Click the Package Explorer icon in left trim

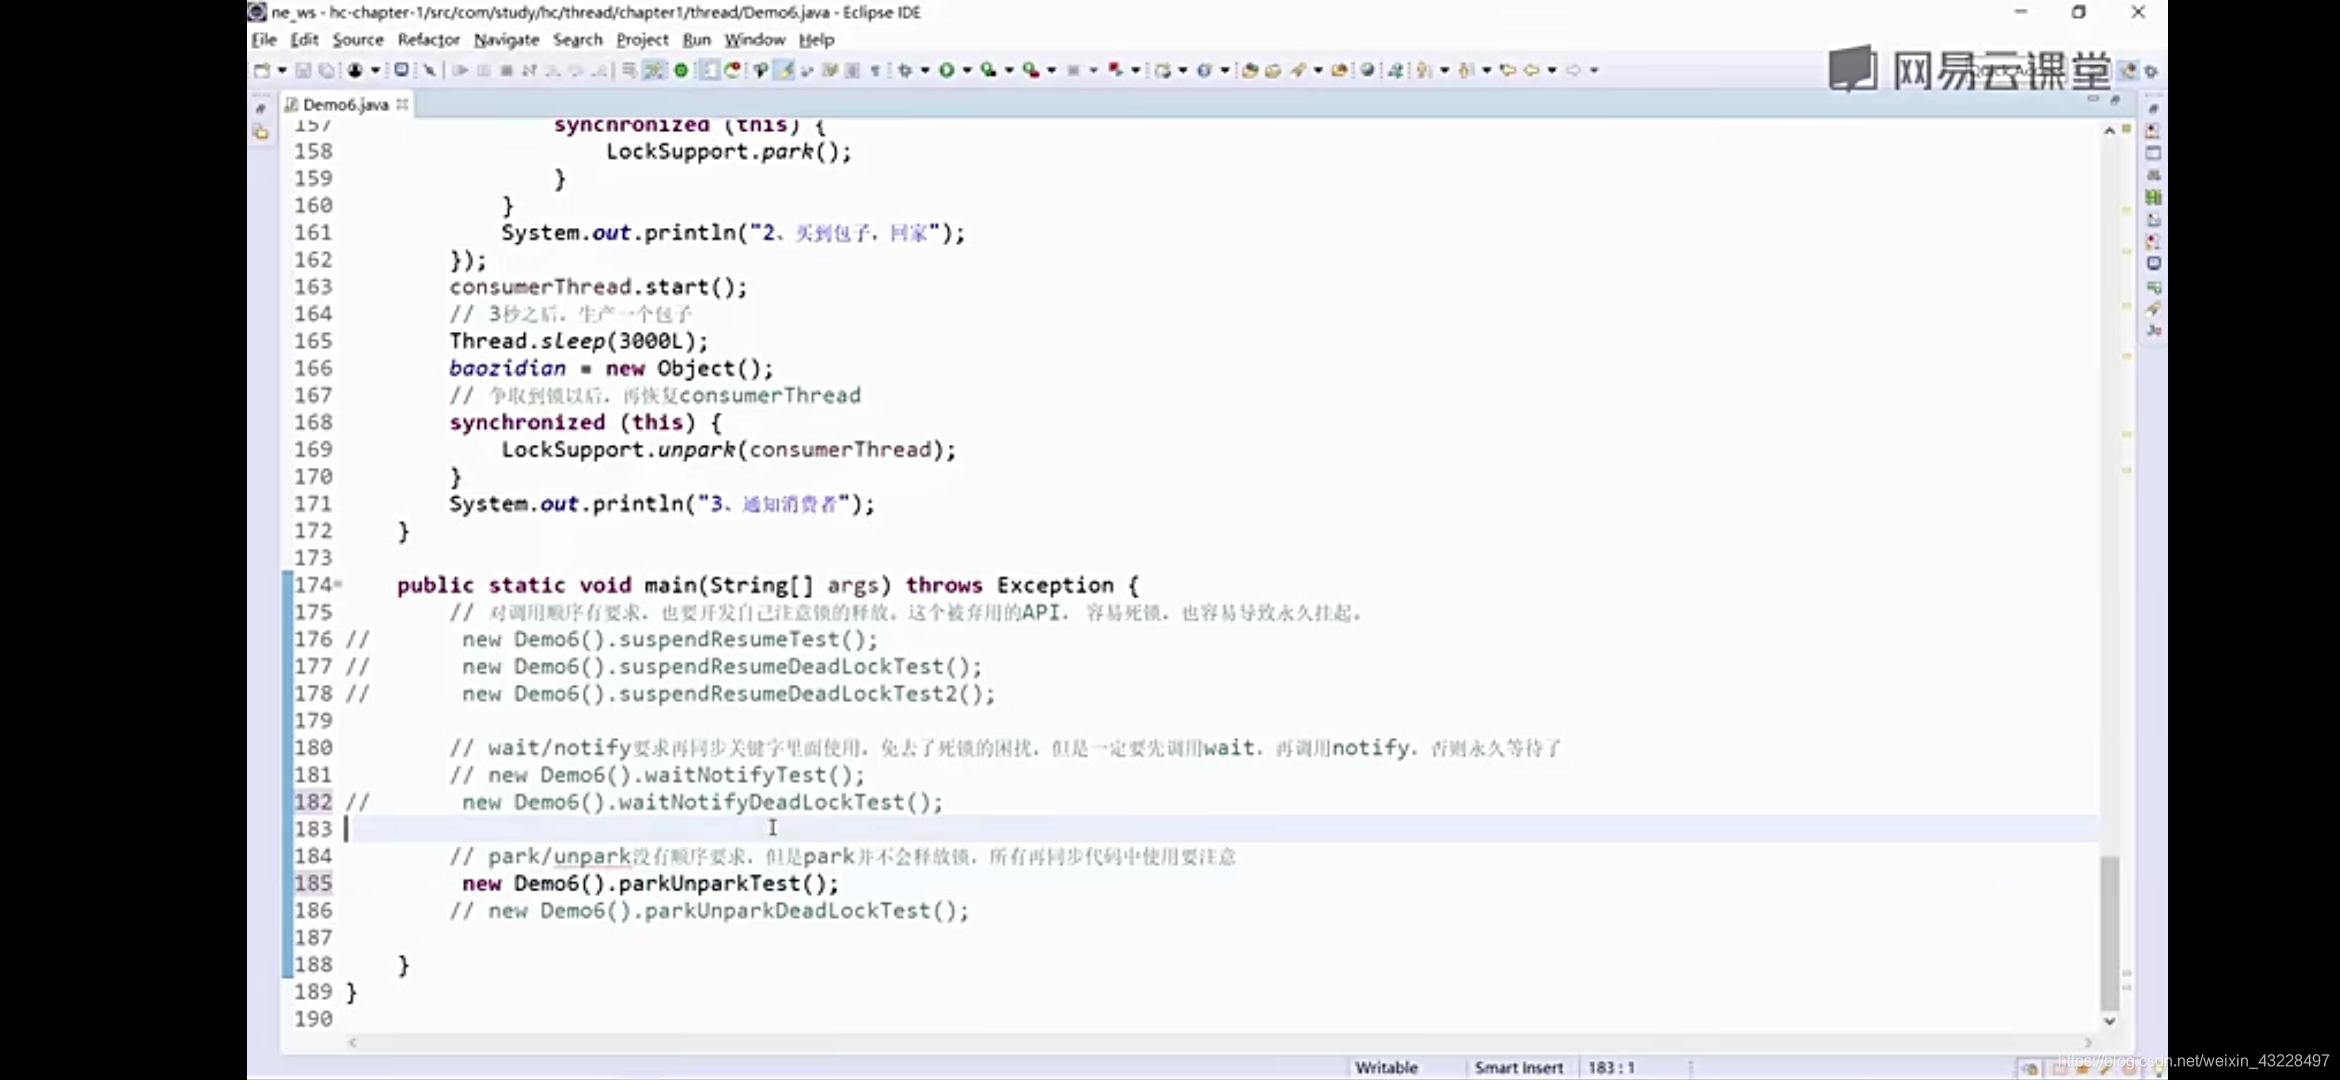[x=261, y=132]
